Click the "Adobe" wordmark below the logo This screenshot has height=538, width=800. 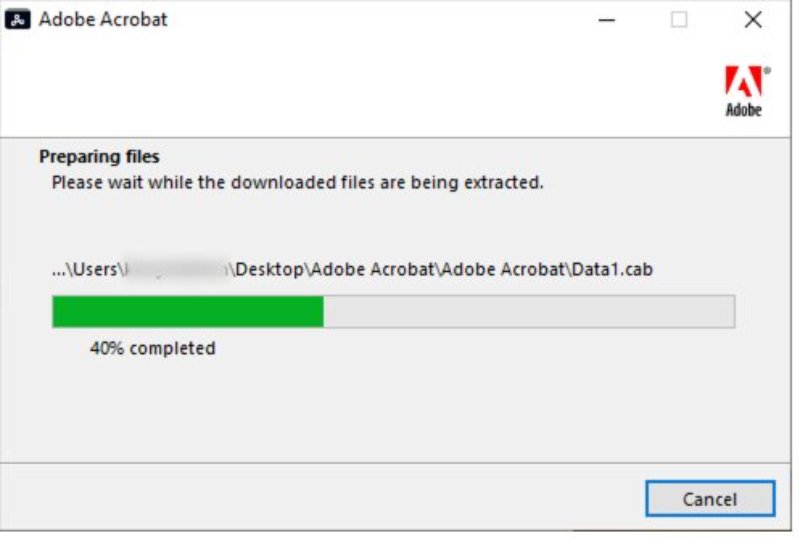(x=743, y=110)
